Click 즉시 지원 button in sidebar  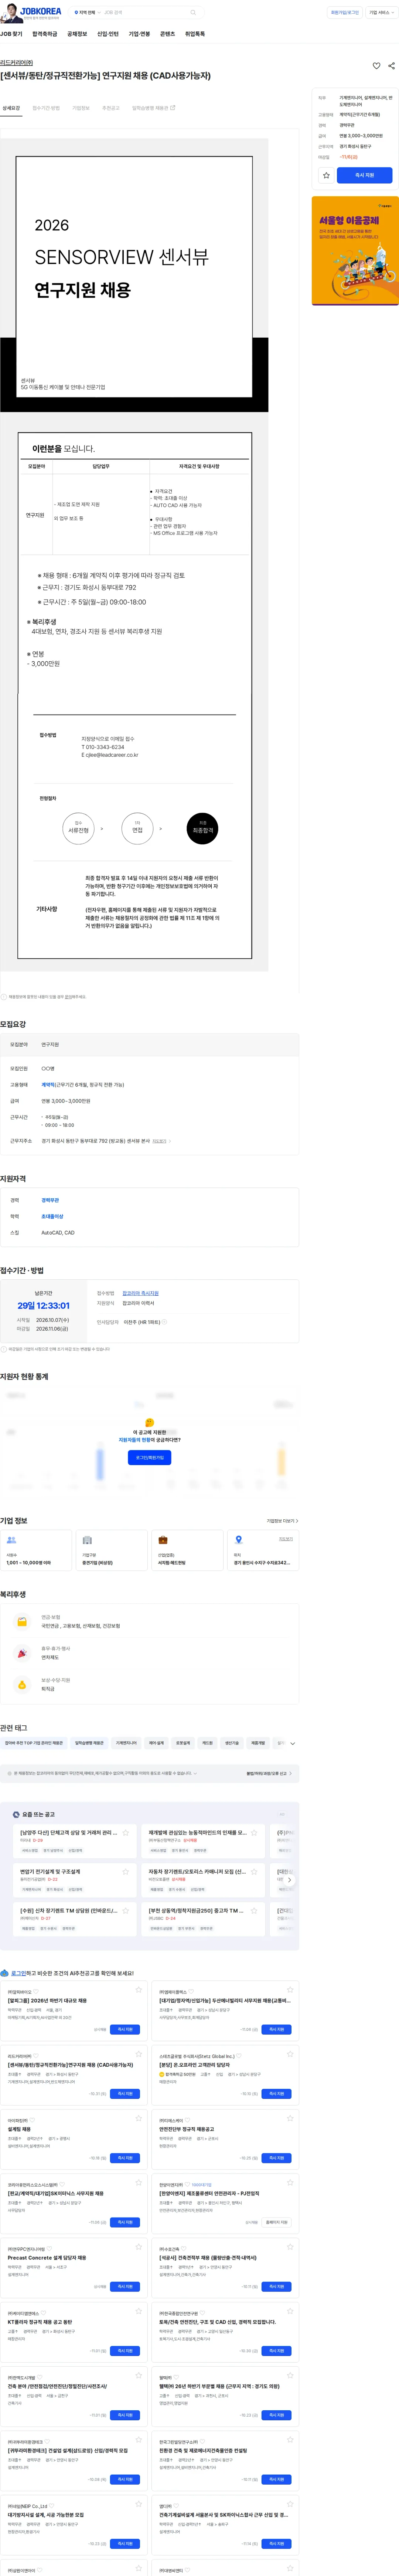tap(365, 175)
